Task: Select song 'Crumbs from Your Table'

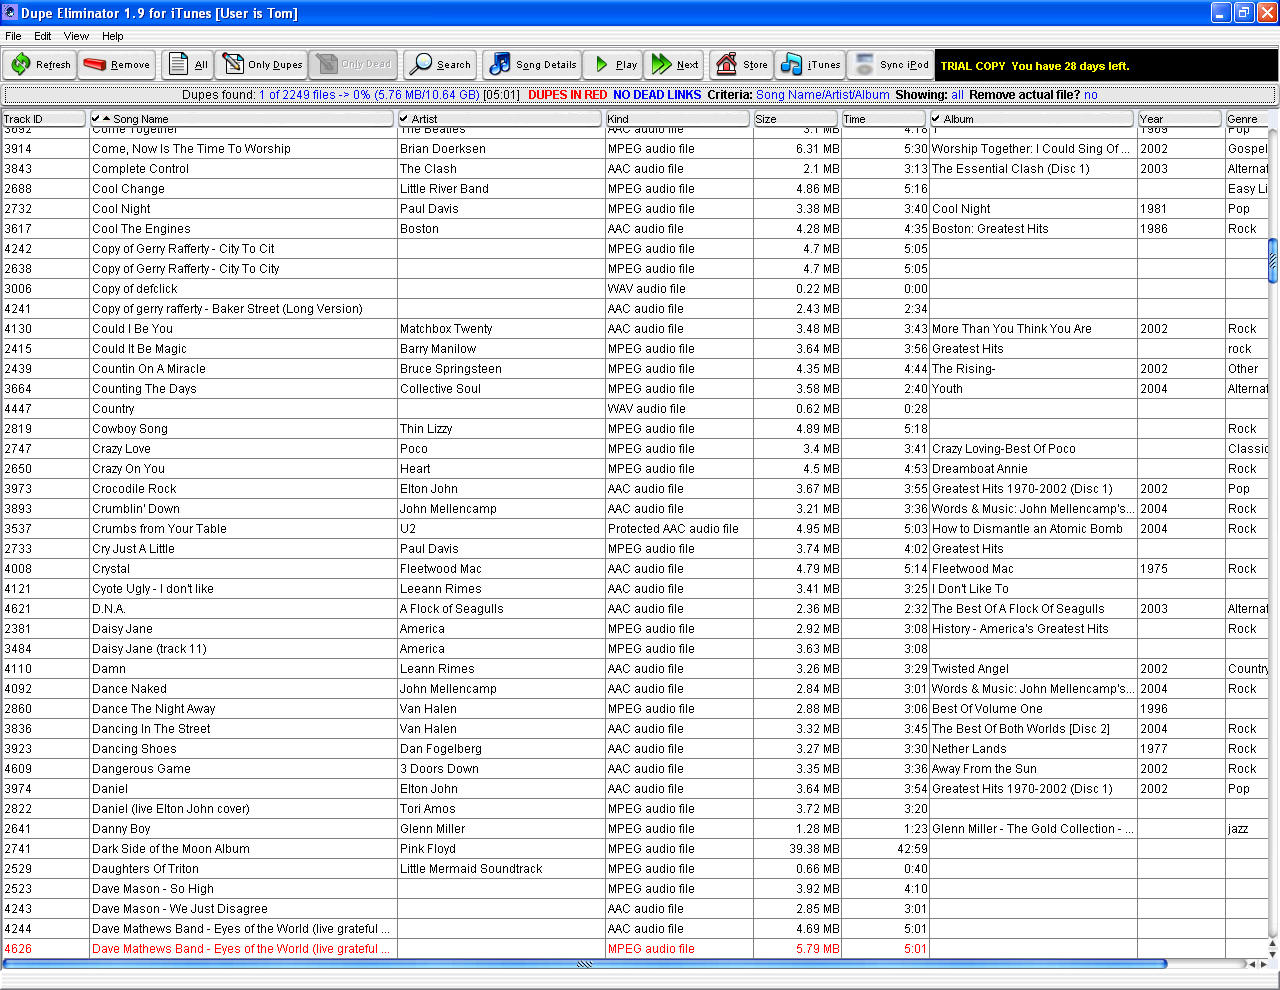Action: click(159, 529)
